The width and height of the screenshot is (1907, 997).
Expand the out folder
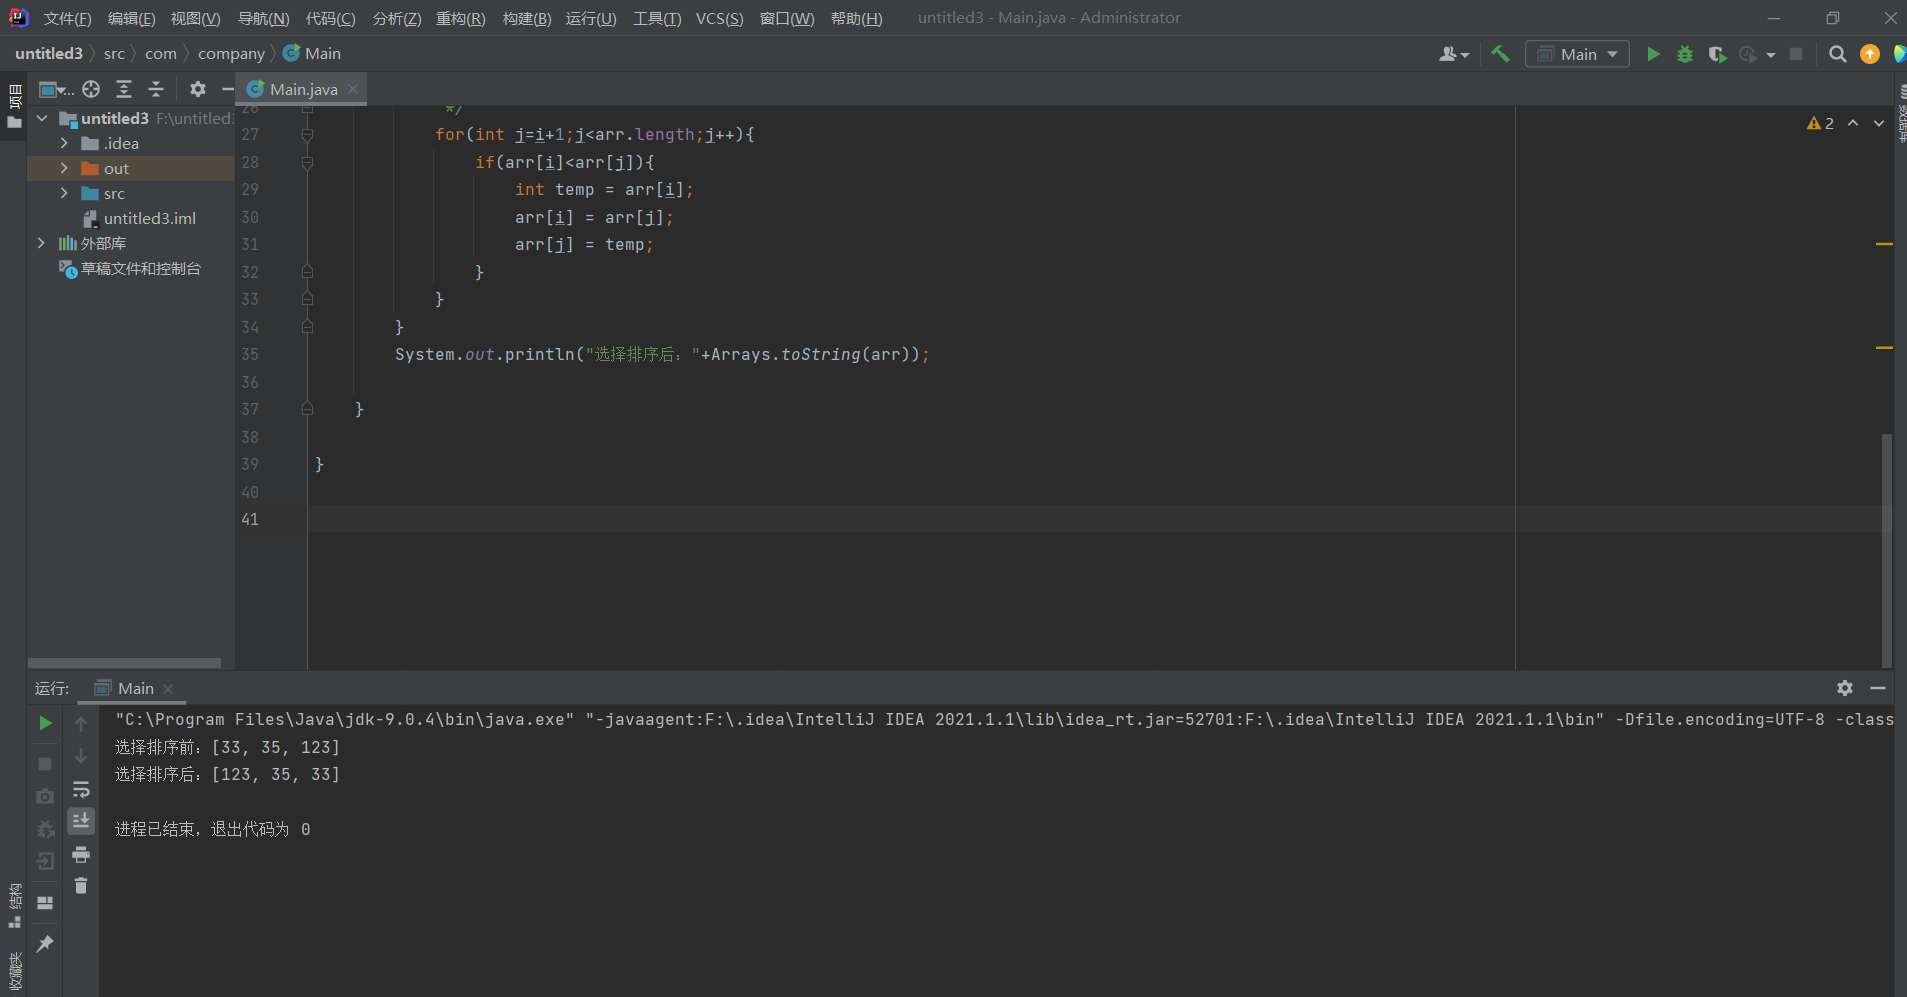click(64, 168)
